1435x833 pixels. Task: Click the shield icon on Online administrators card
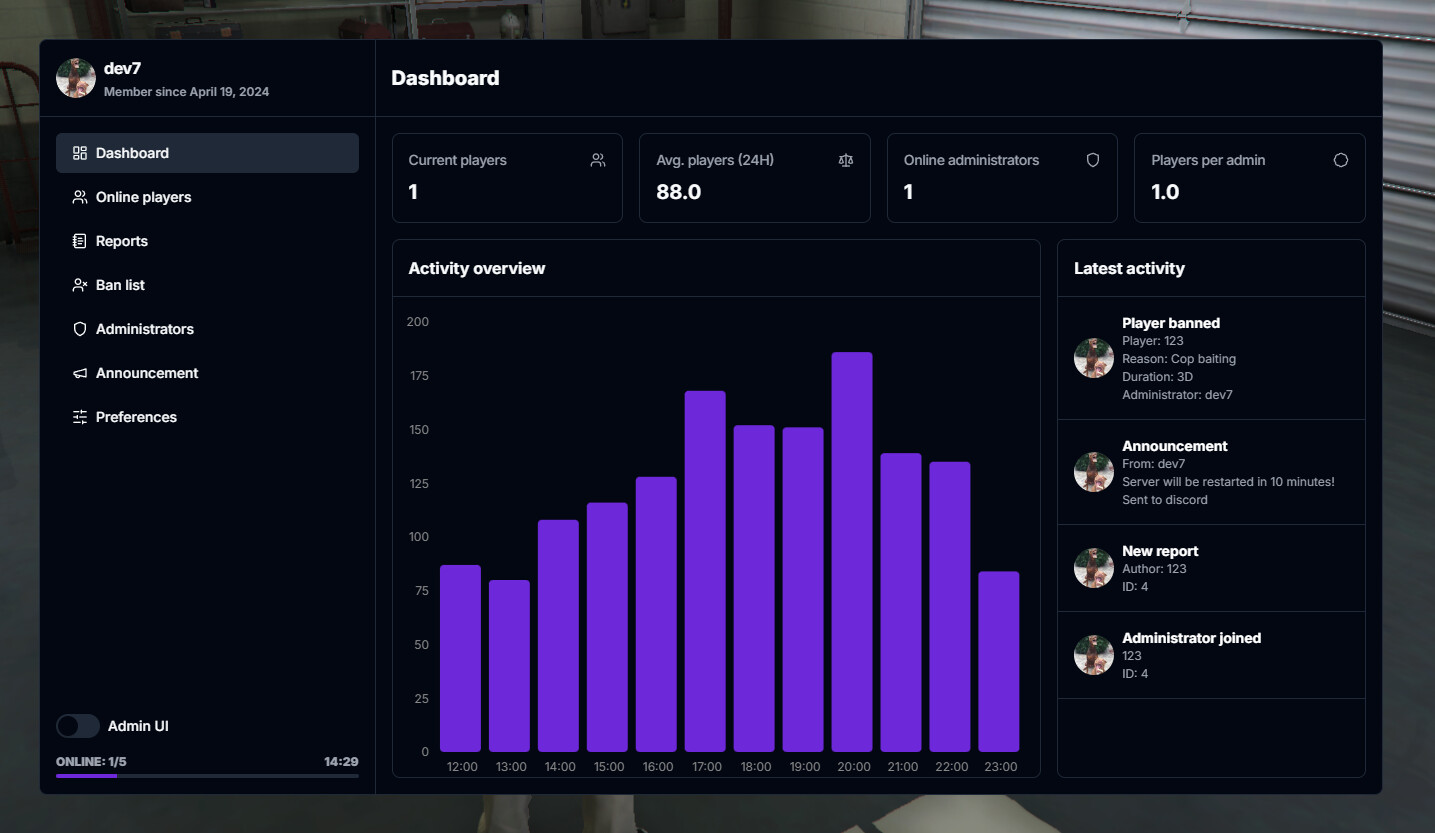[1092, 159]
